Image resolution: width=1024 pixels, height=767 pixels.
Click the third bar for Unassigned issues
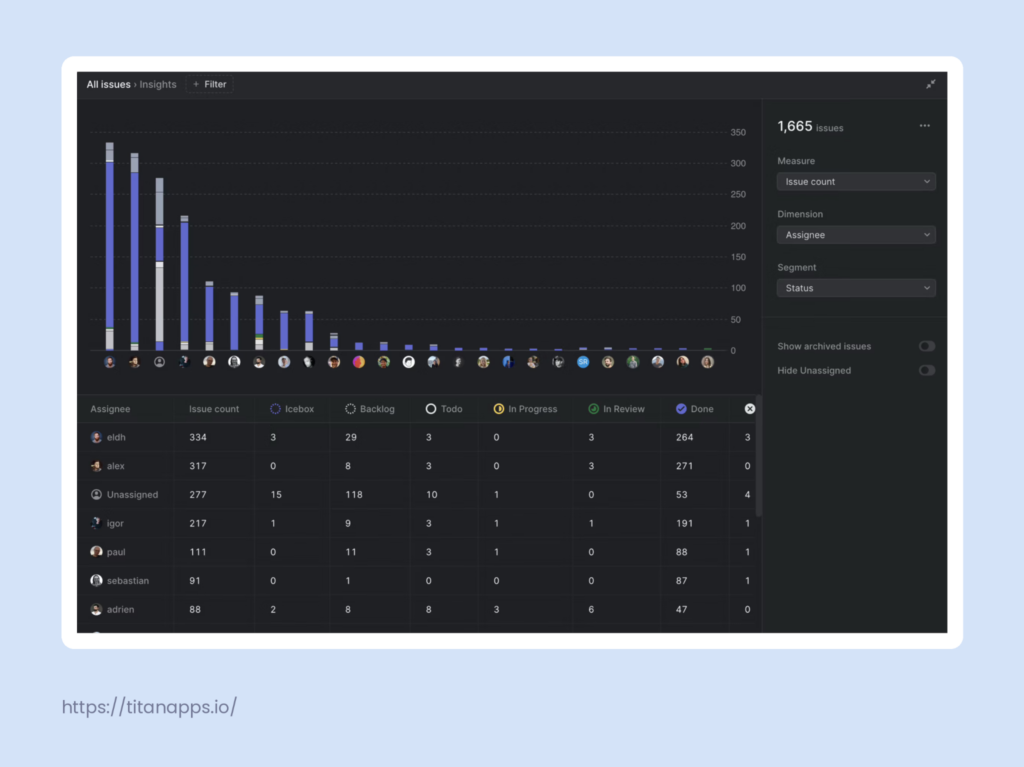point(159,265)
